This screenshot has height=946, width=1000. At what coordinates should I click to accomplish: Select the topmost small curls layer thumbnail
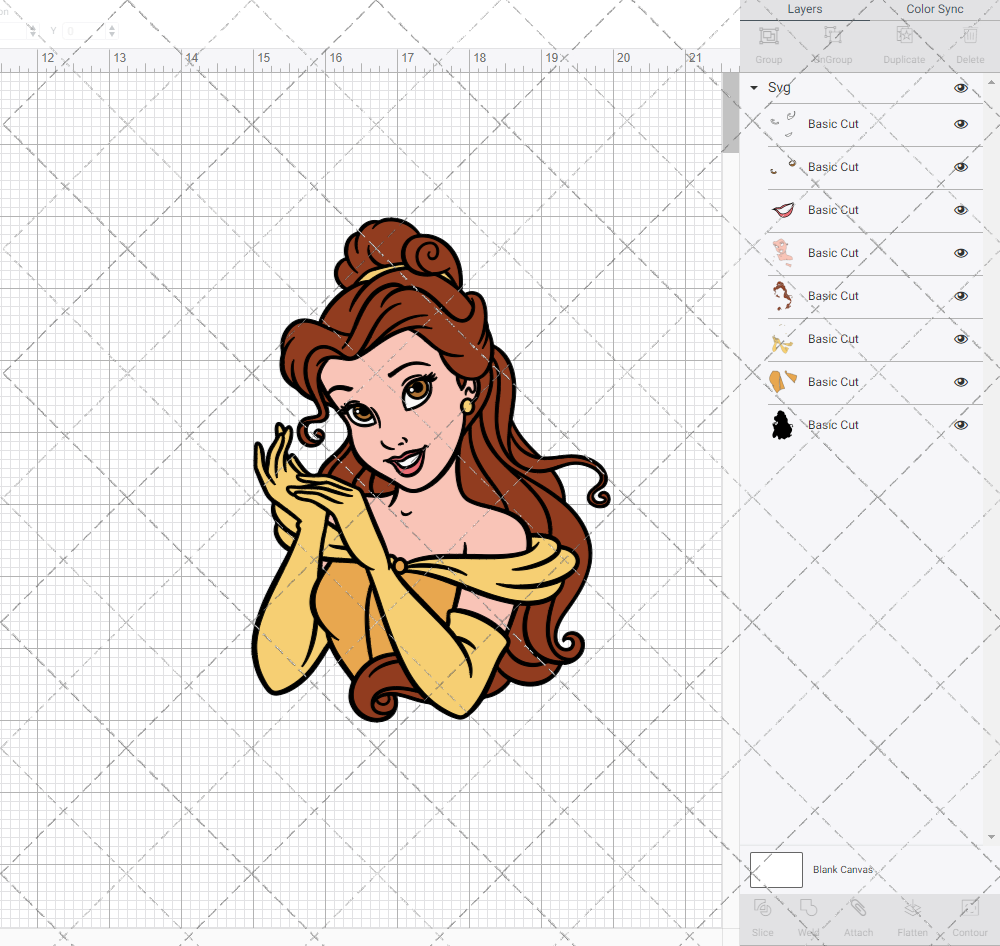coord(783,124)
